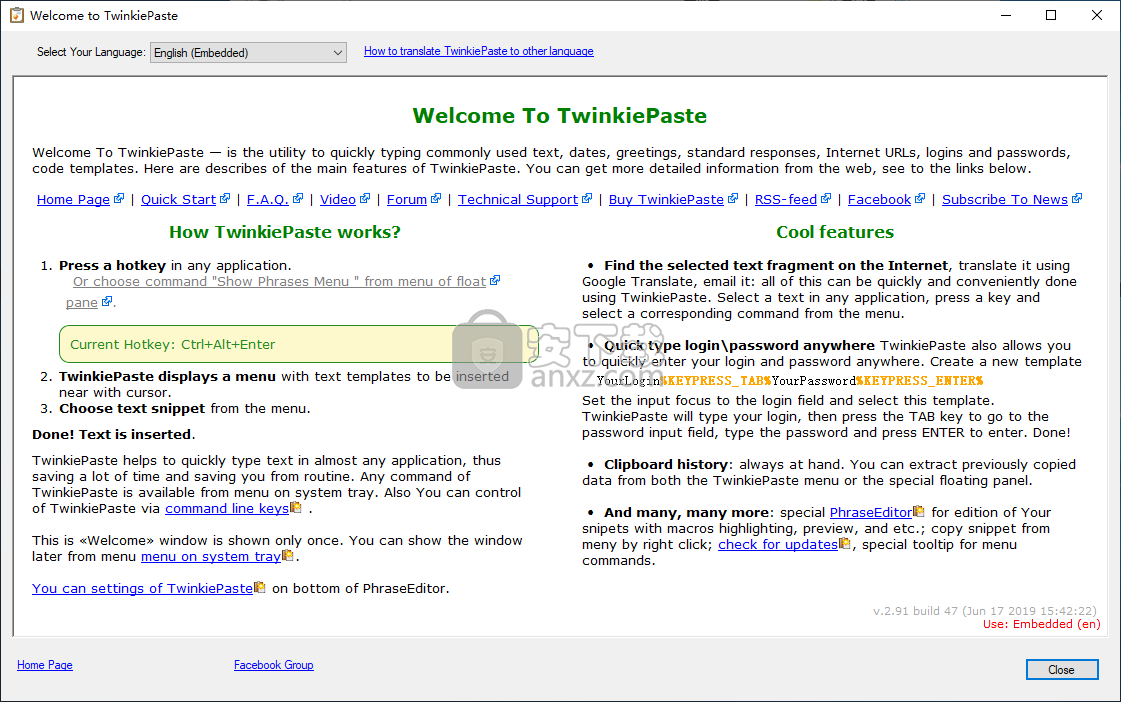Image resolution: width=1121 pixels, height=702 pixels.
Task: Click the external-link icon after Forum
Action: [436, 198]
